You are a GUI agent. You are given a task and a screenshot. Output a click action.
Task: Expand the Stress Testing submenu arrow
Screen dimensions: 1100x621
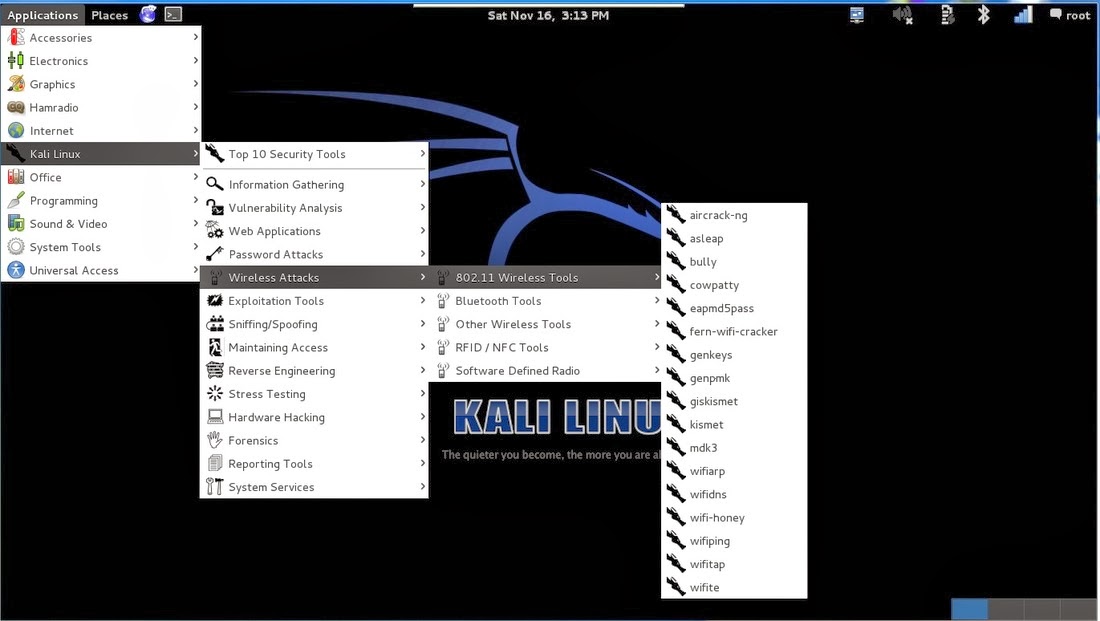[x=422, y=394]
